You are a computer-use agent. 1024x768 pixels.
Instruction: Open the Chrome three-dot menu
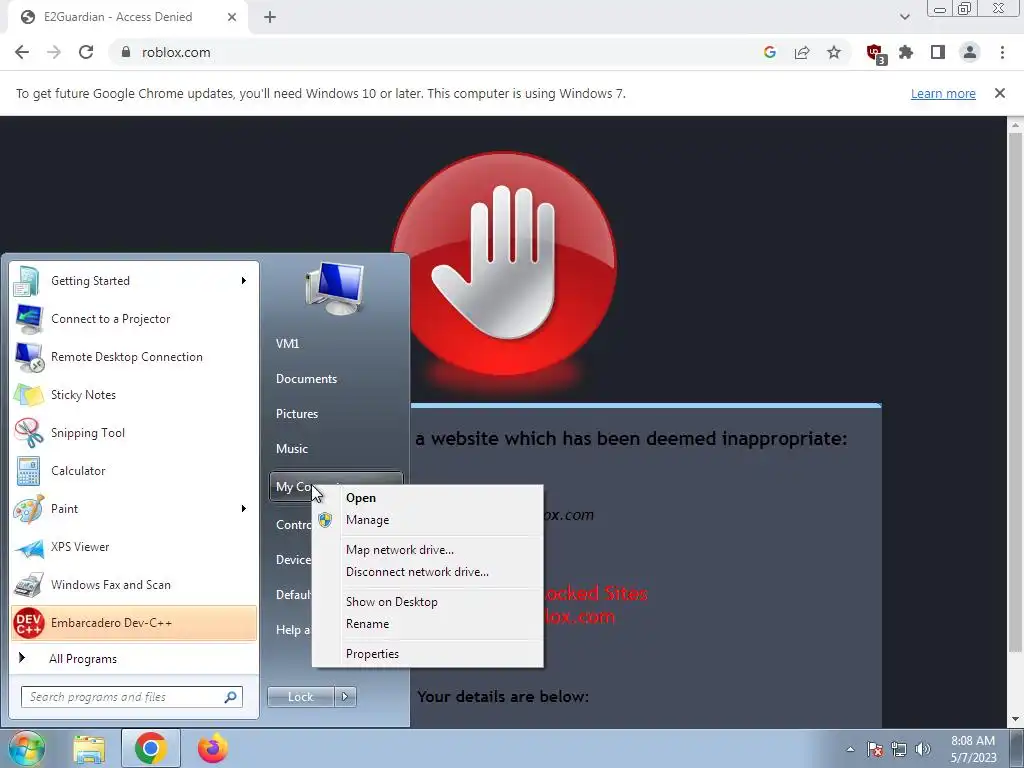[1002, 52]
